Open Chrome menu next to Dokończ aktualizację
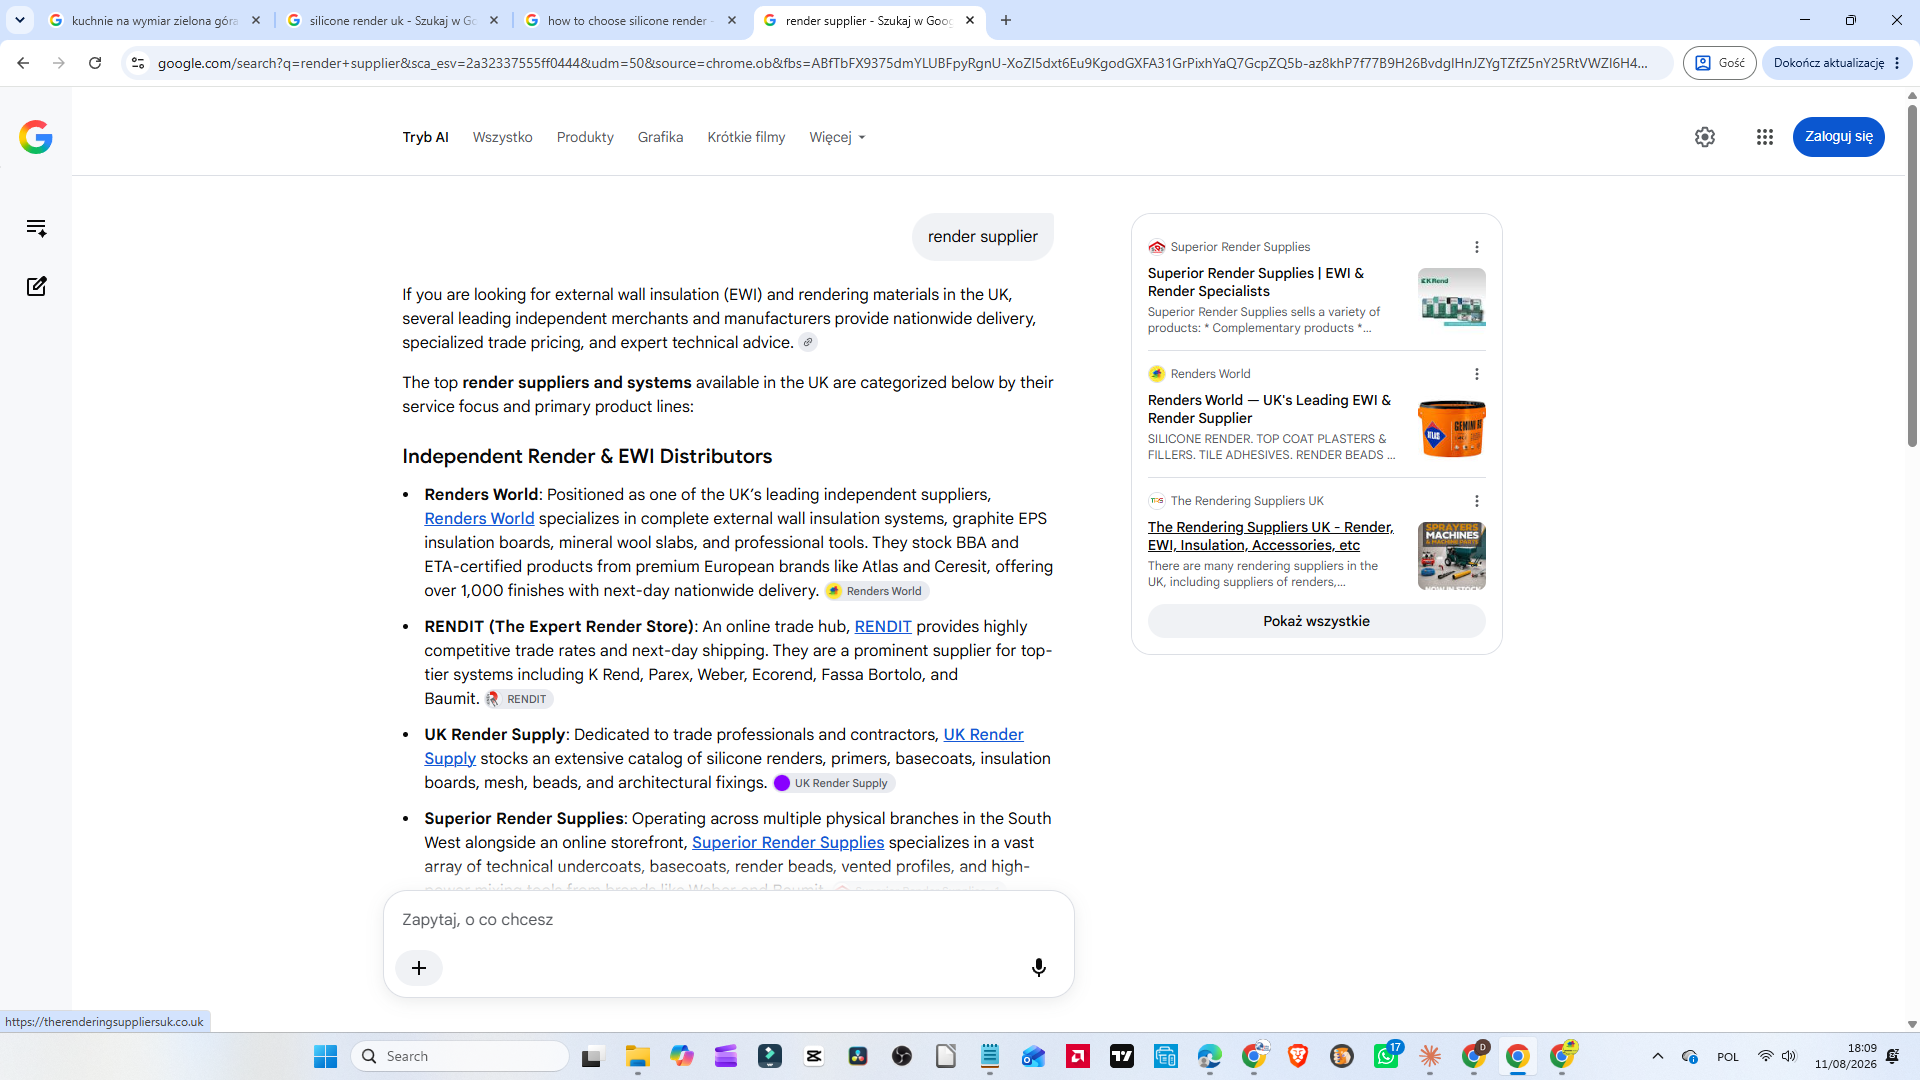The width and height of the screenshot is (1920, 1080). click(x=1897, y=63)
